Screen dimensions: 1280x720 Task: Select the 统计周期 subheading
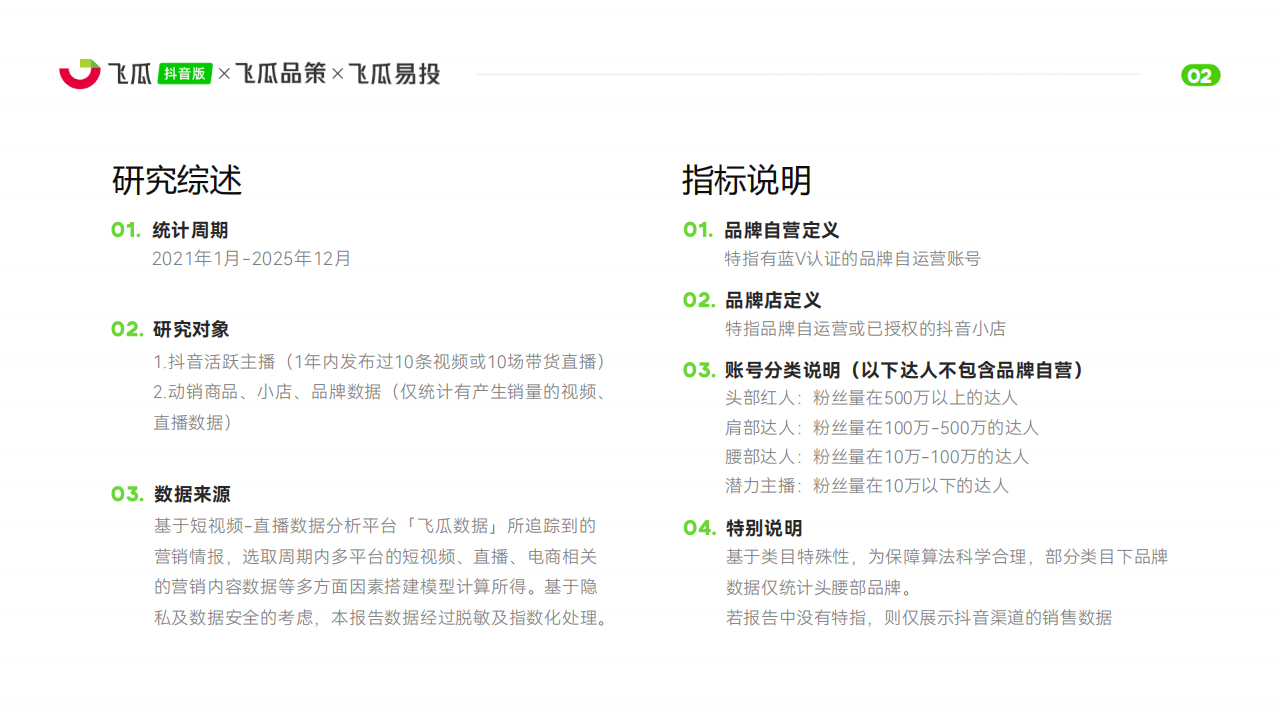190,231
